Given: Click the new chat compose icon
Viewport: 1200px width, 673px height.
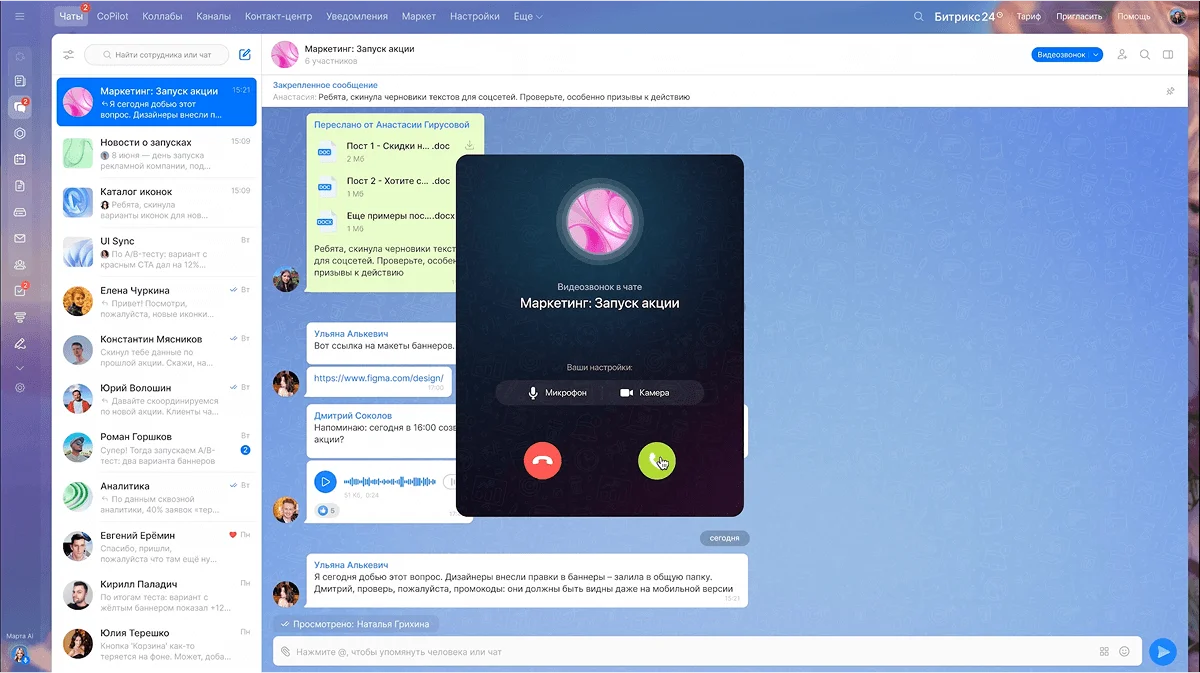Looking at the screenshot, I should pyautogui.click(x=244, y=55).
